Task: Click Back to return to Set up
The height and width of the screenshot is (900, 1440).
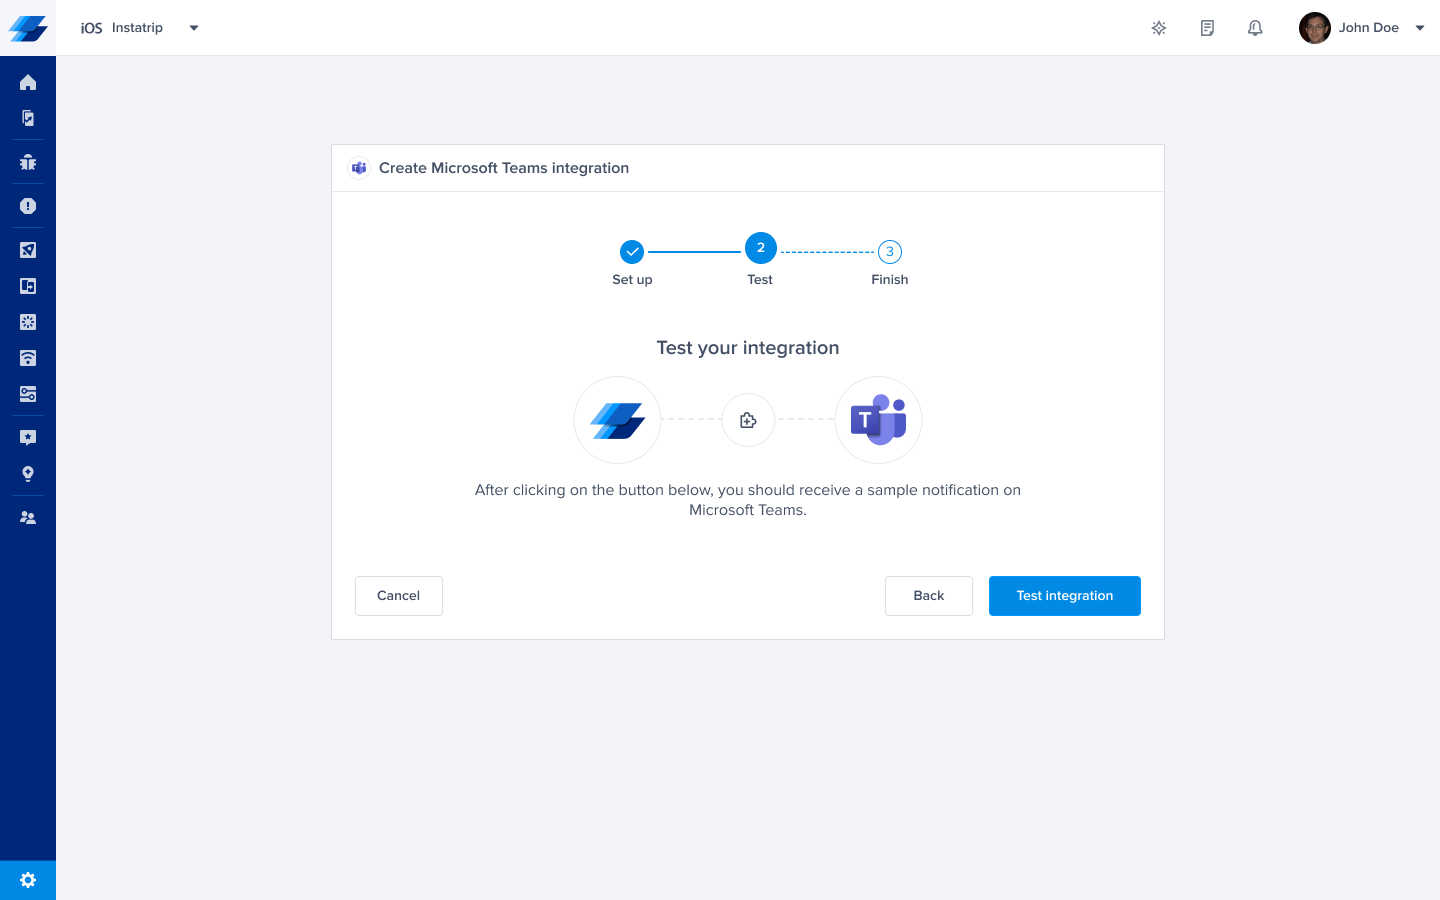Action: (928, 595)
